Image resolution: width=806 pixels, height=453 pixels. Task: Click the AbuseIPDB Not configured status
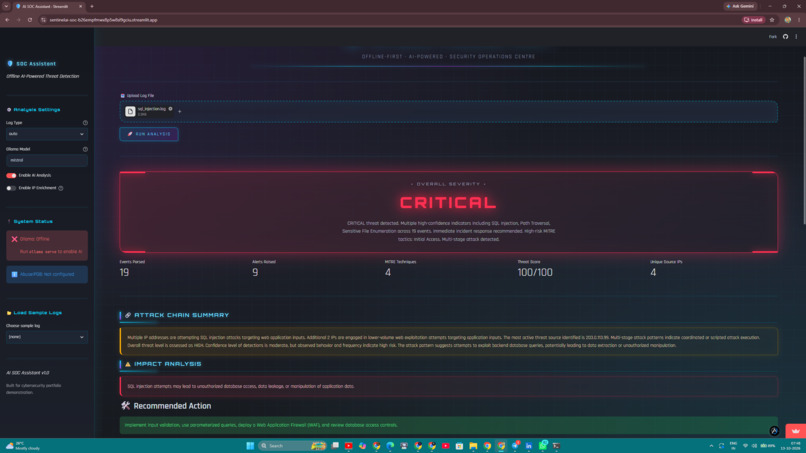[47, 275]
